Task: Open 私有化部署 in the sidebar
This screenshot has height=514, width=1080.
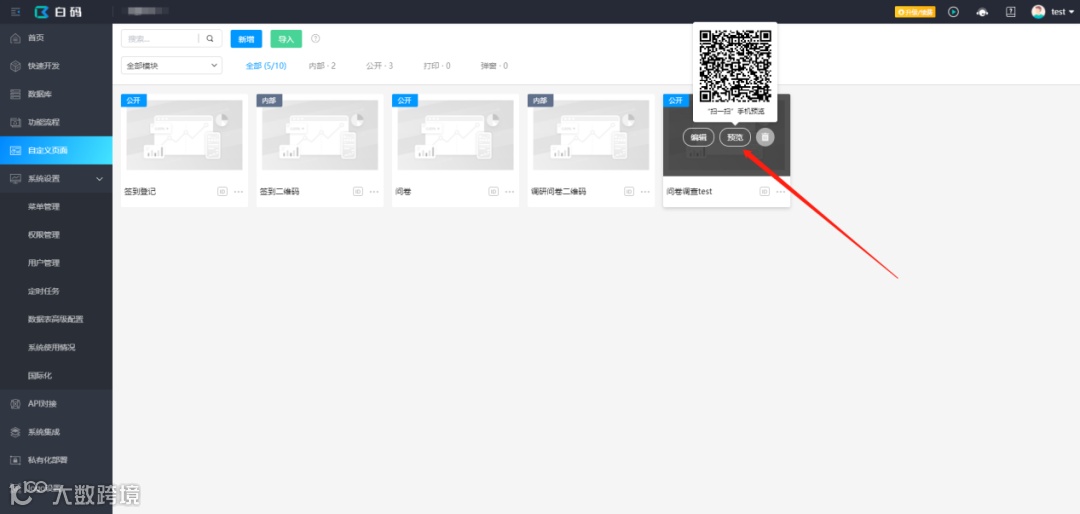Action: (56, 460)
